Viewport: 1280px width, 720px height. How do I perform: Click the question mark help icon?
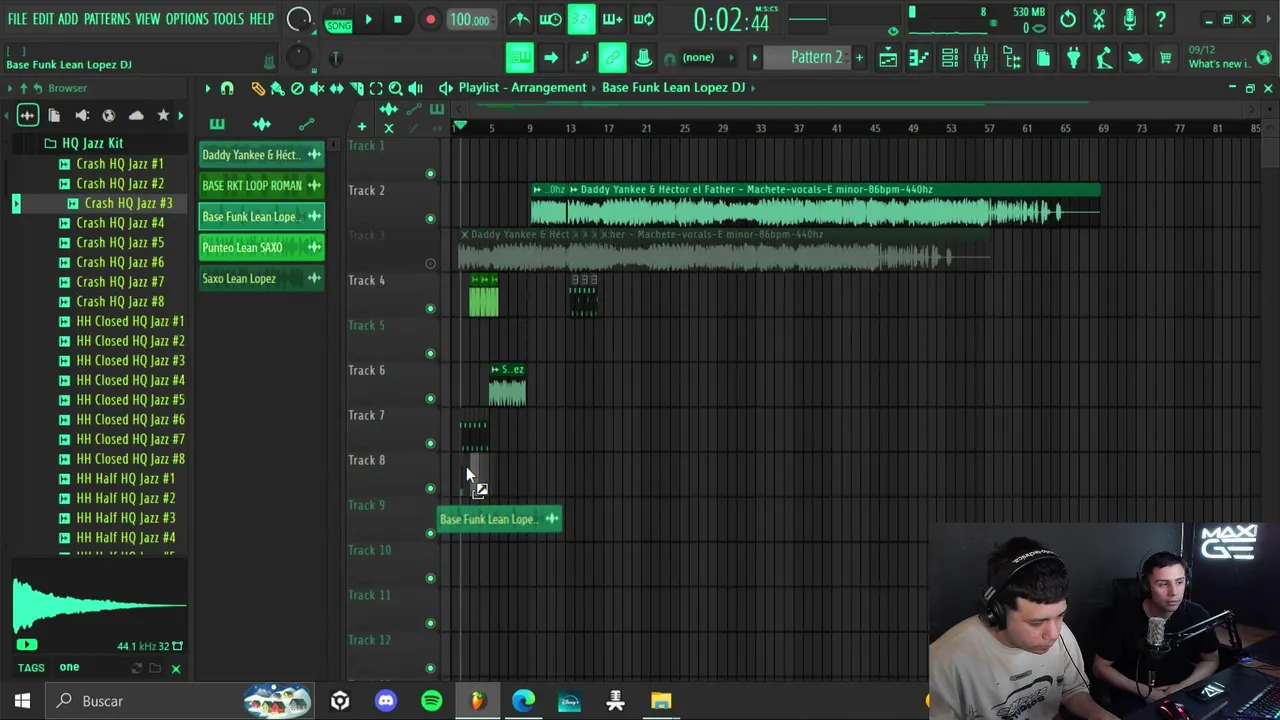[1160, 19]
